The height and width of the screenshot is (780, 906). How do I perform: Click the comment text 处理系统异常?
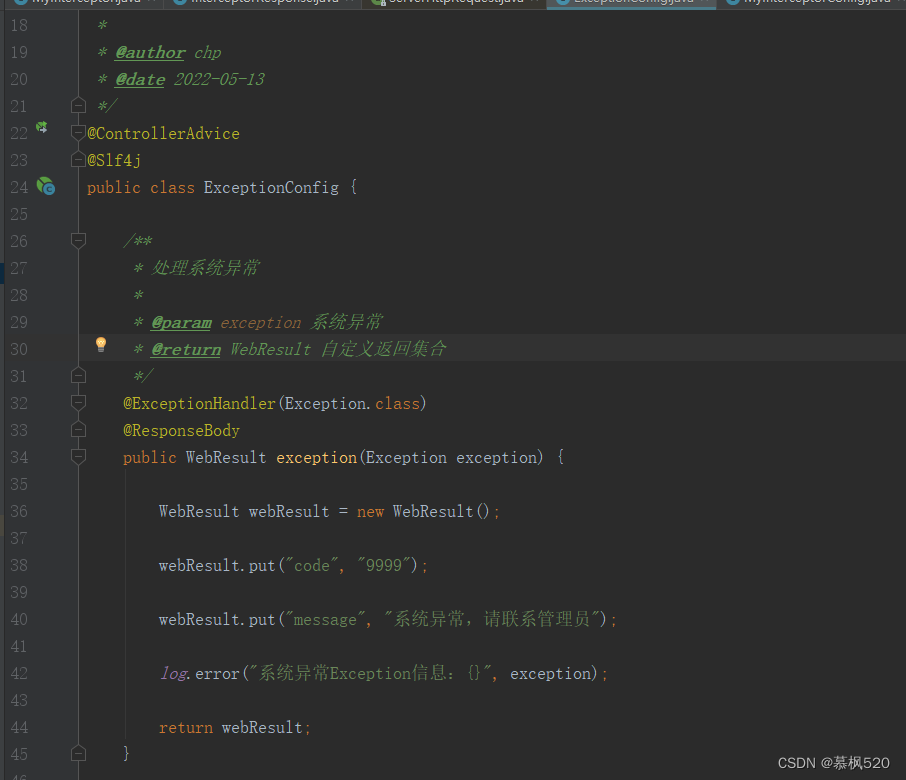click(x=206, y=268)
